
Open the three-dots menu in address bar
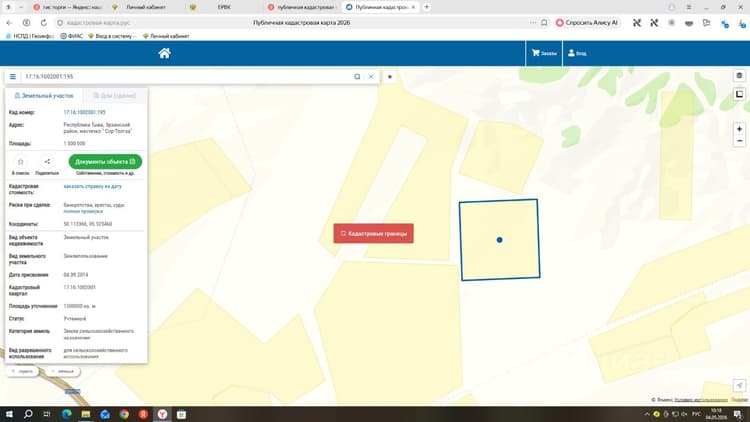coord(533,22)
